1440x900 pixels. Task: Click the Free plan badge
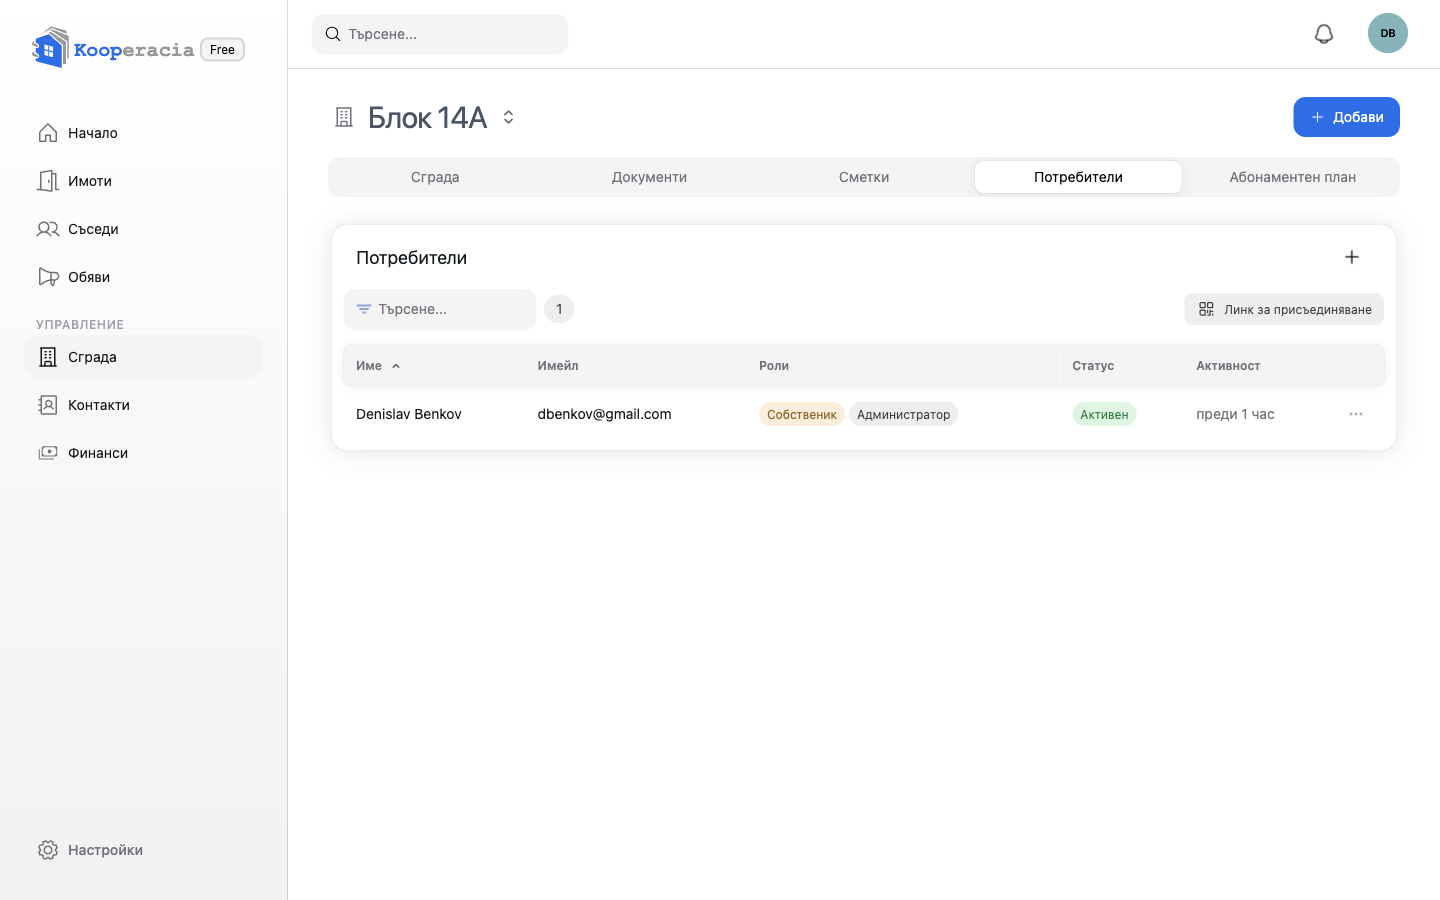[222, 49]
